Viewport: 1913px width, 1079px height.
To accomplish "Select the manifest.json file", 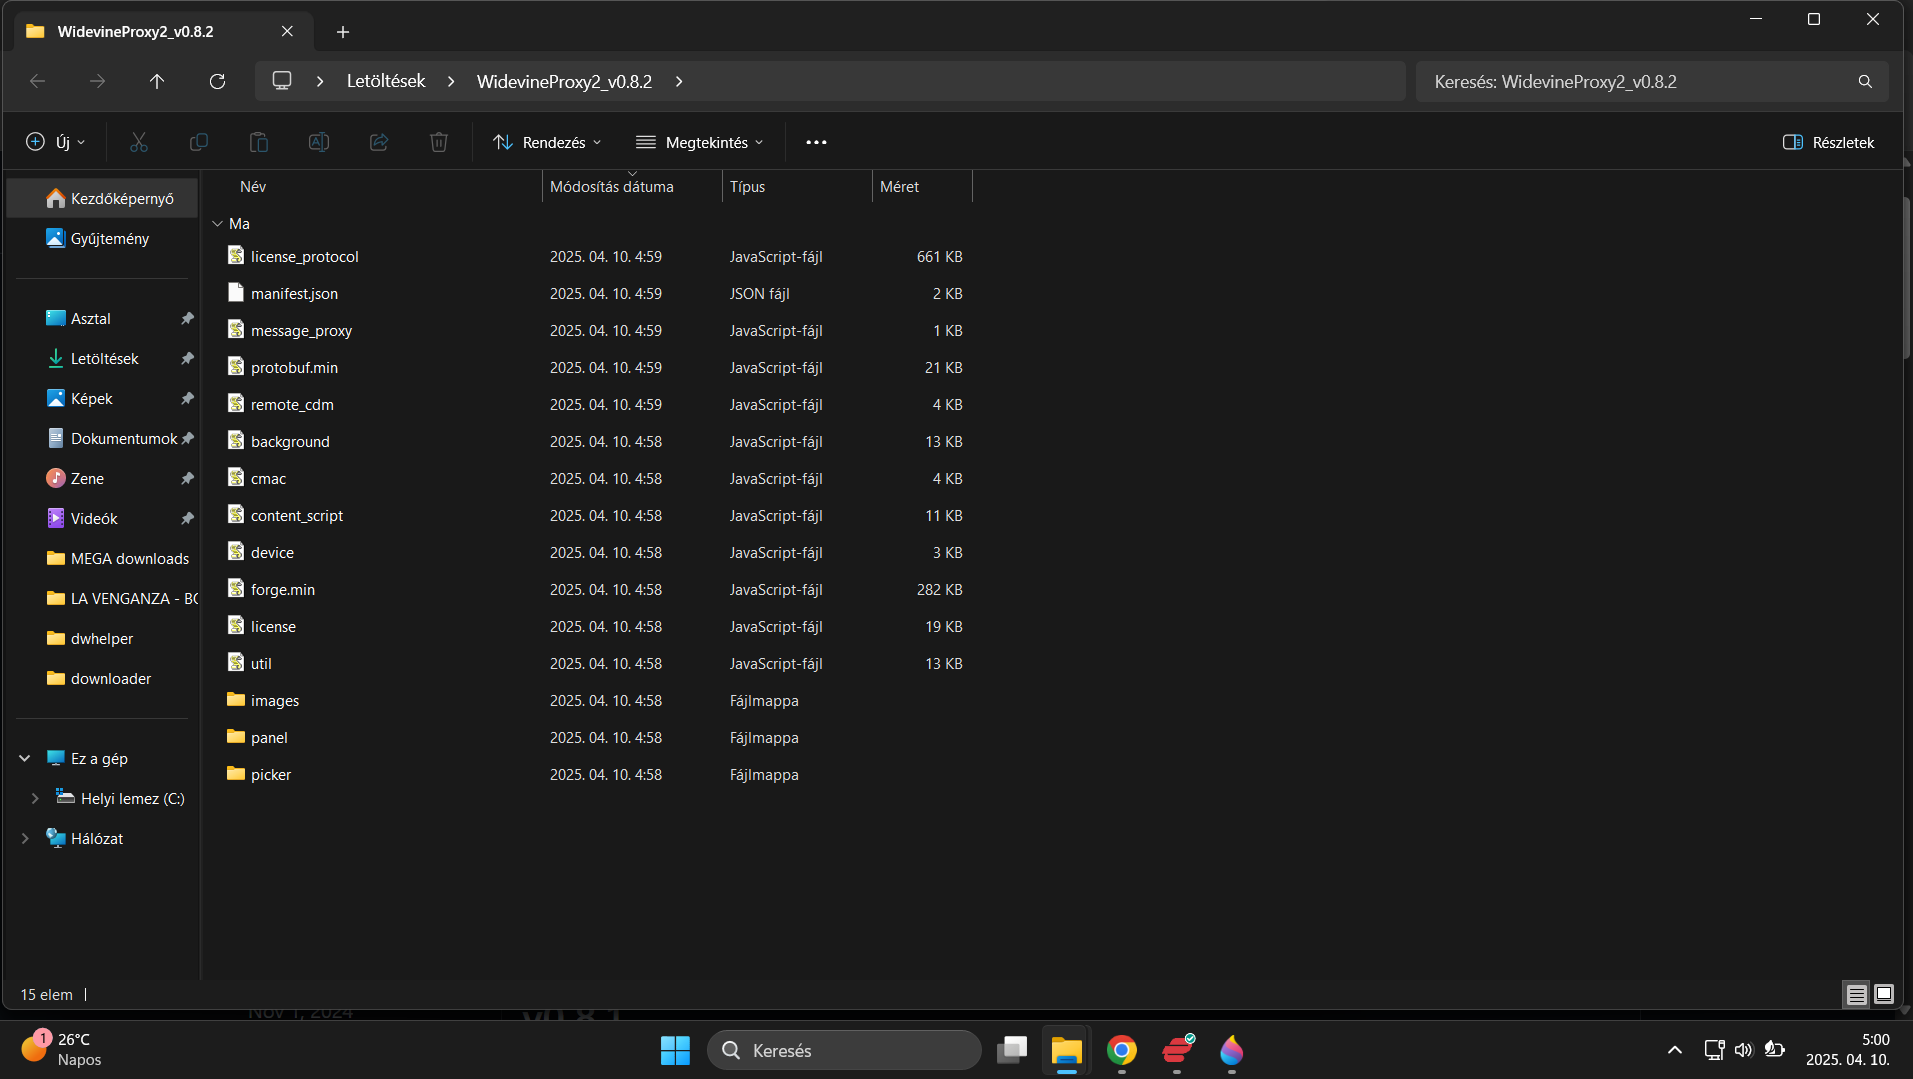I will (x=294, y=294).
